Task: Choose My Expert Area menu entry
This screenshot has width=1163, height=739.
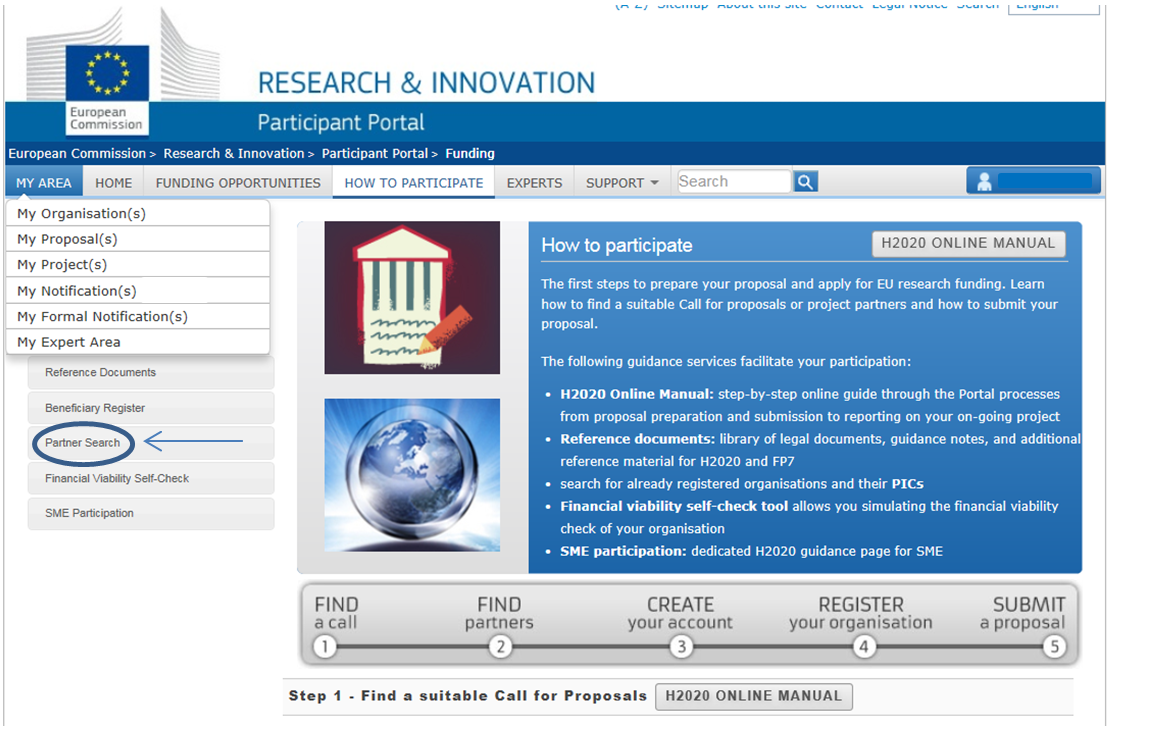Action: pyautogui.click(x=138, y=342)
